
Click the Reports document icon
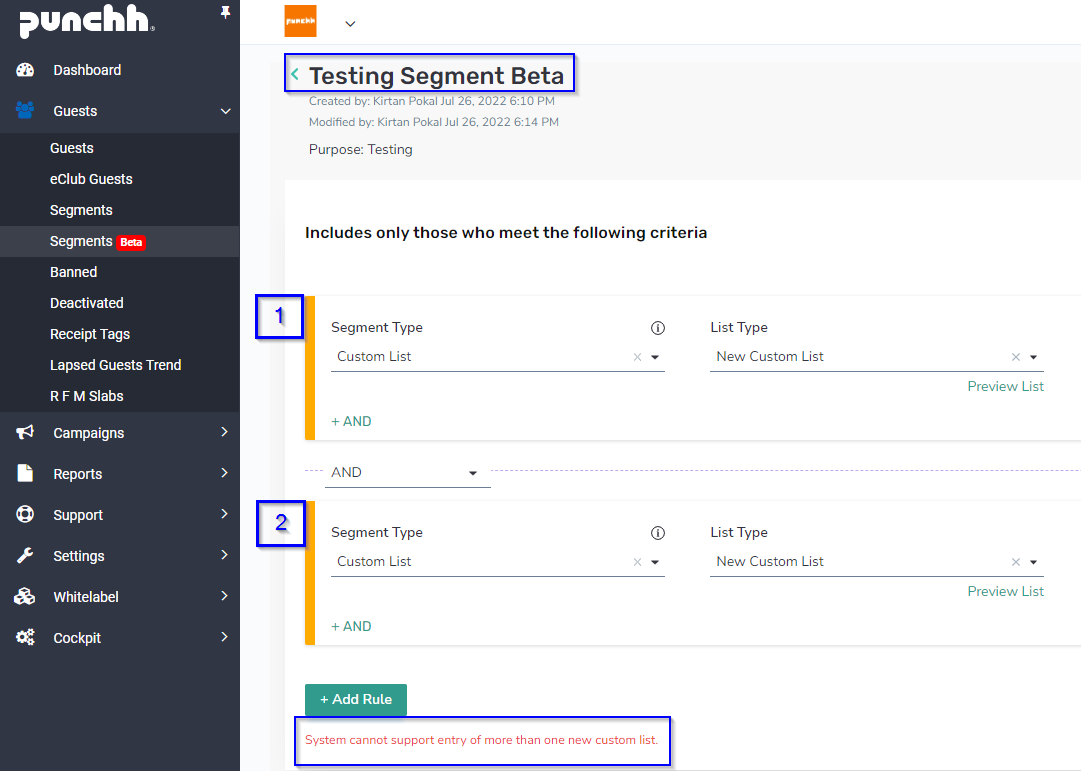[x=24, y=474]
